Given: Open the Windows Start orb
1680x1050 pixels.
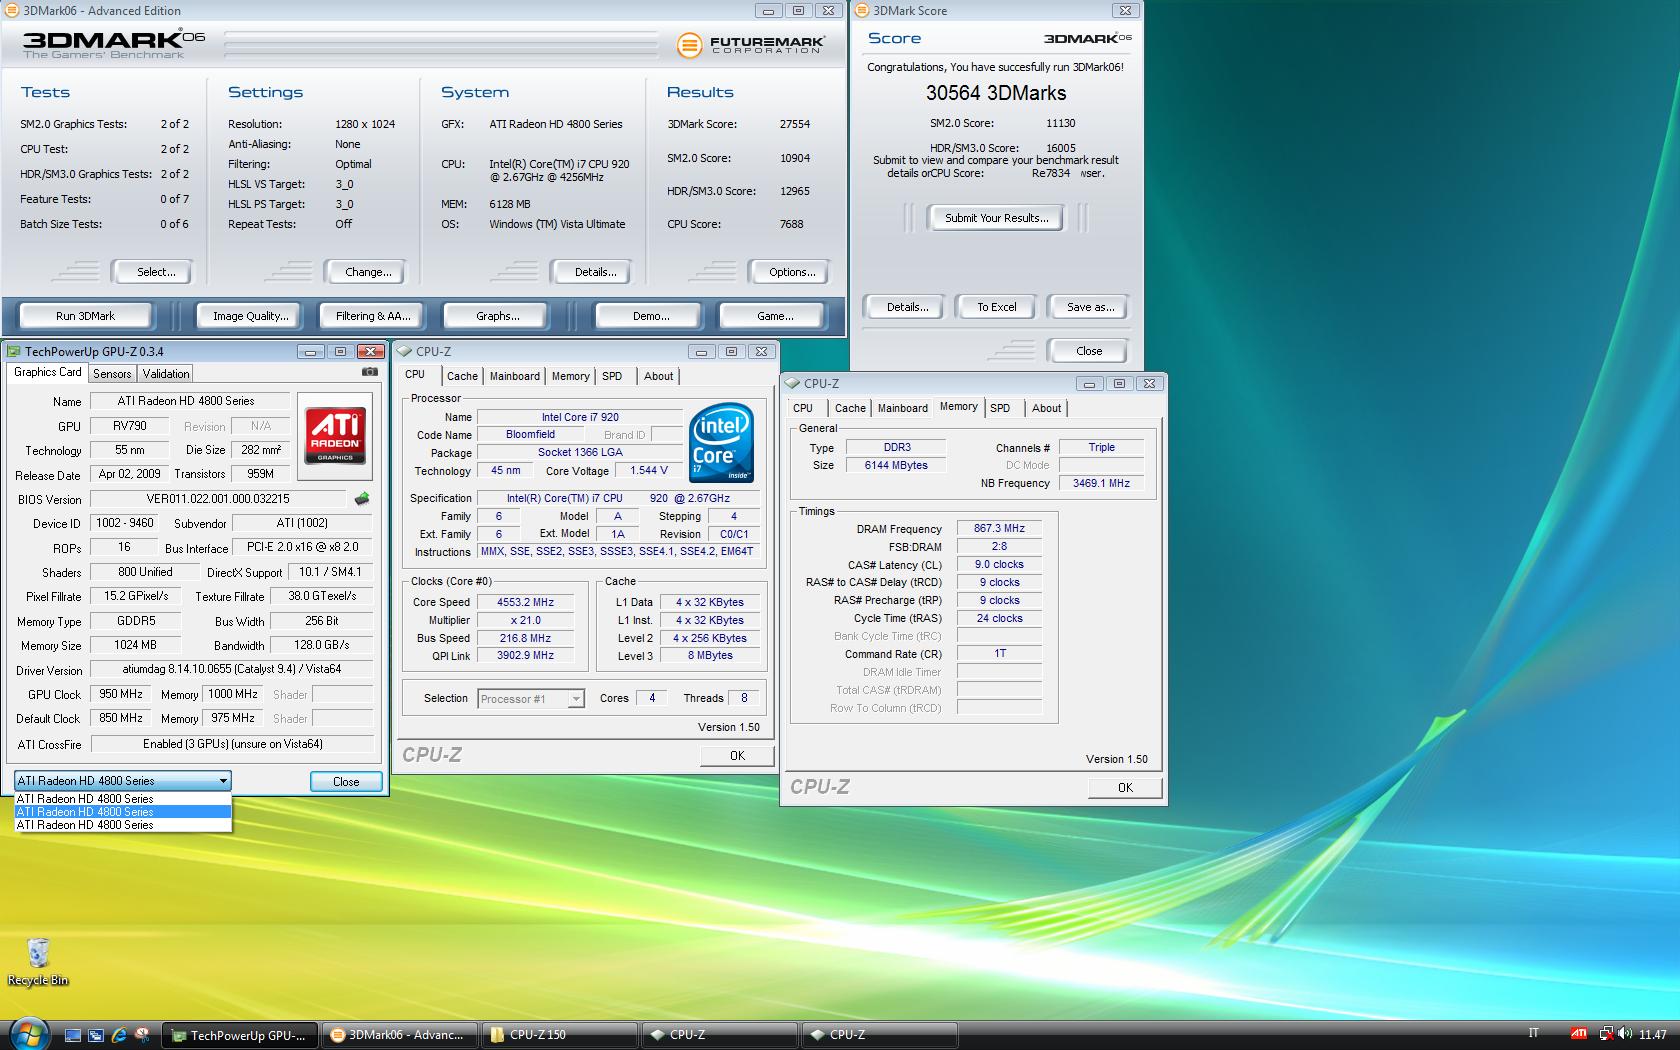Looking at the screenshot, I should 29,1033.
